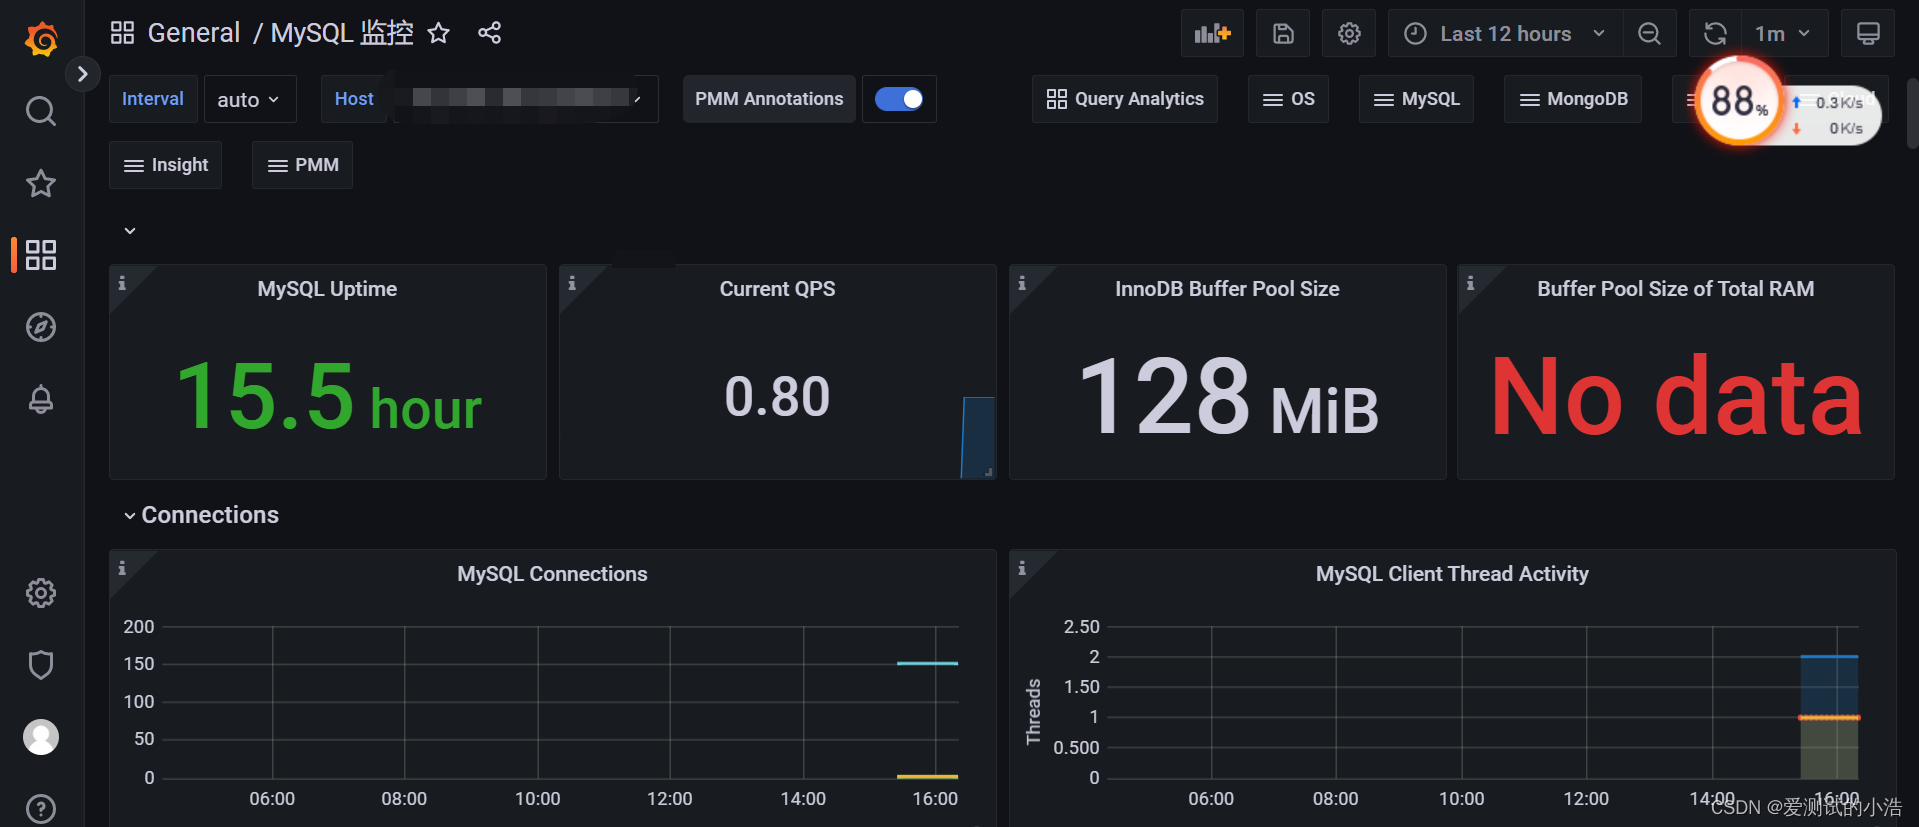Open the 1m refresh interval dropdown
Screen dimensions: 1919x827
pos(1784,34)
